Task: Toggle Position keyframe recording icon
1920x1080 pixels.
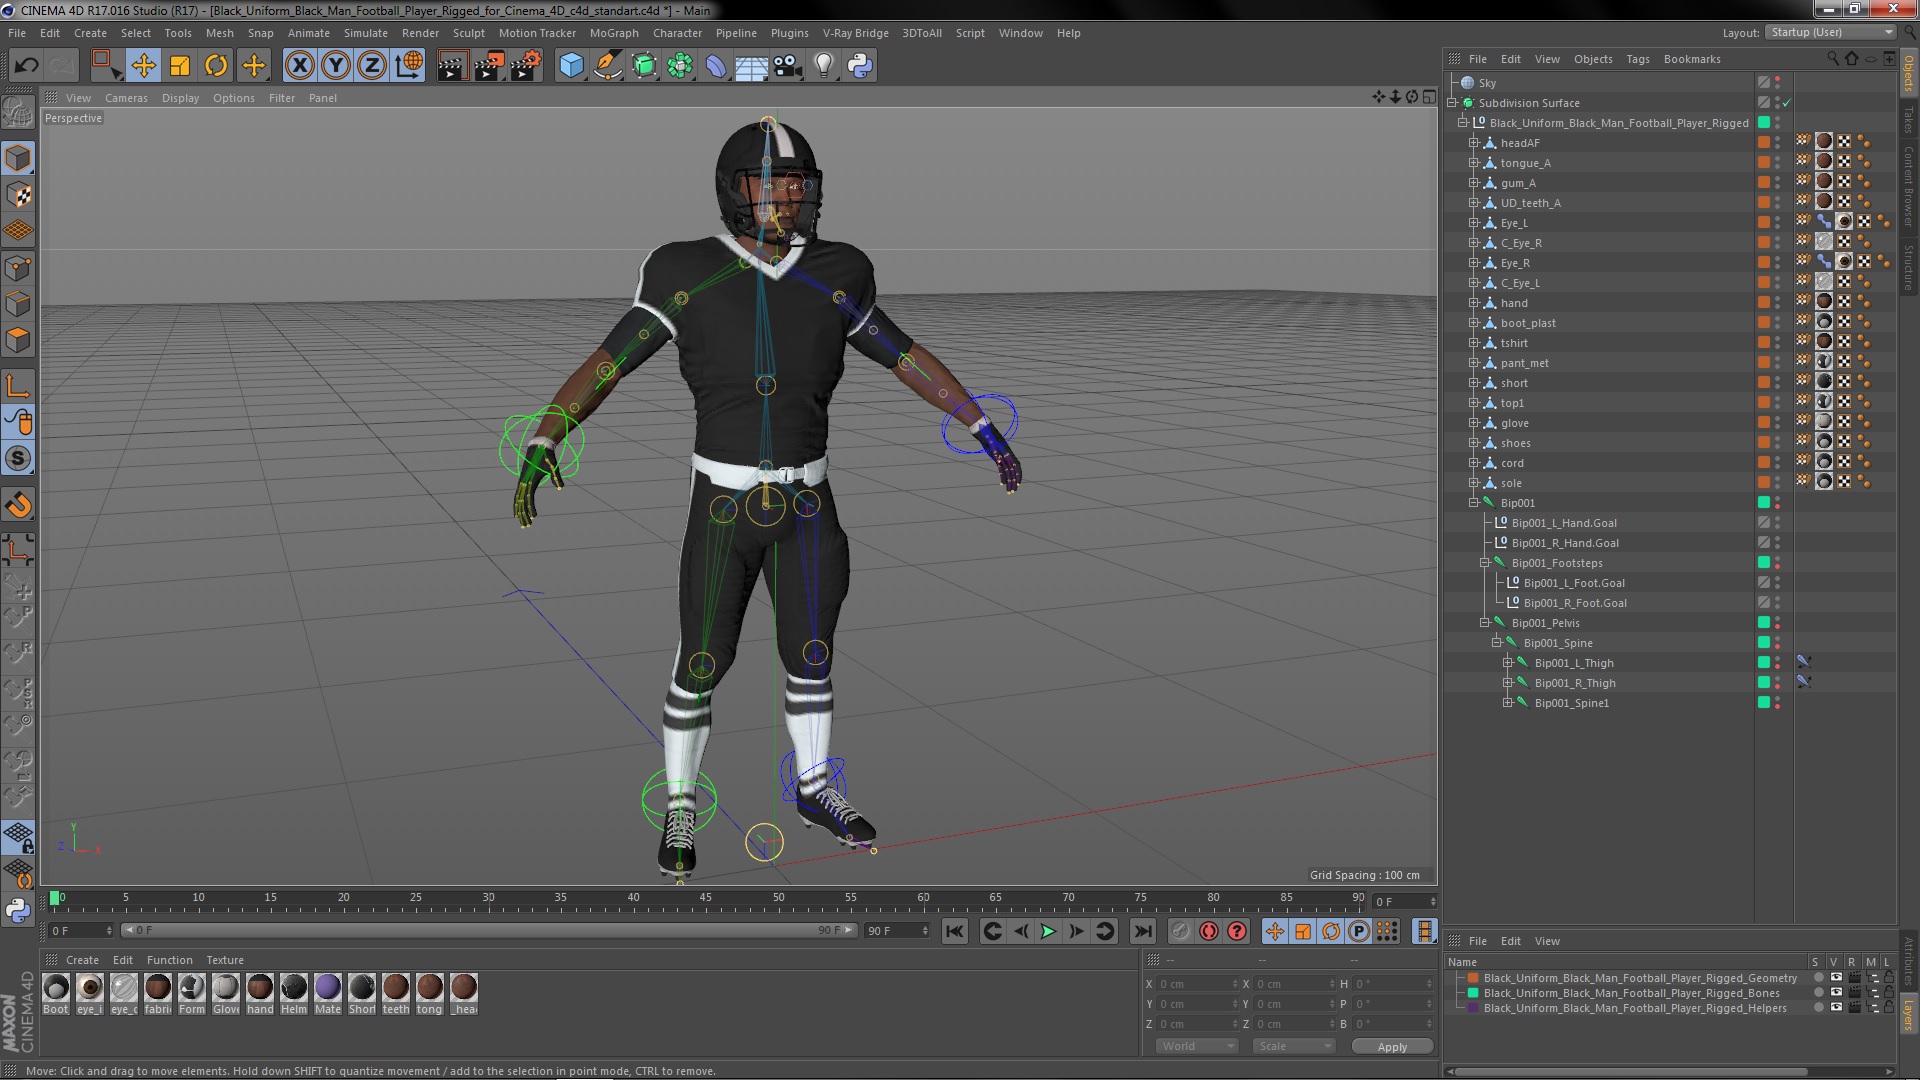Action: [1275, 931]
